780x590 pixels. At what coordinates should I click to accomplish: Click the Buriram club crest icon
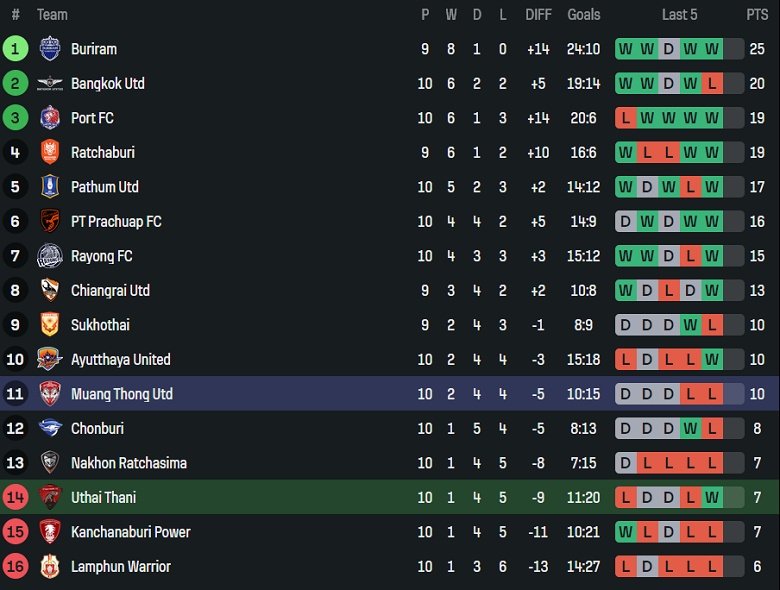pyautogui.click(x=50, y=49)
